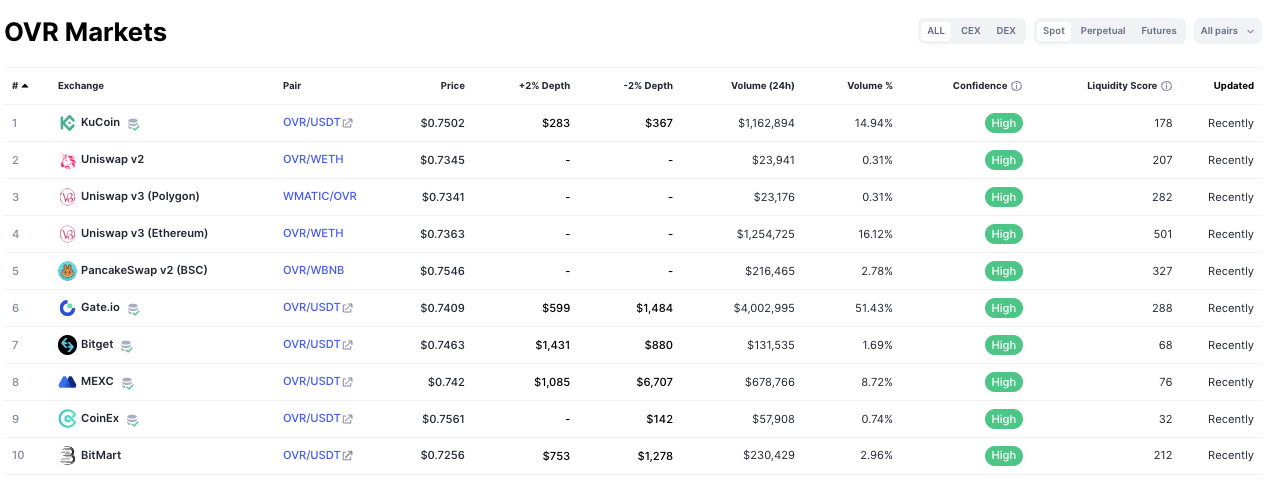The image size is (1268, 480).
Task: Click the BitMart exchange logo icon
Action: pyautogui.click(x=67, y=456)
